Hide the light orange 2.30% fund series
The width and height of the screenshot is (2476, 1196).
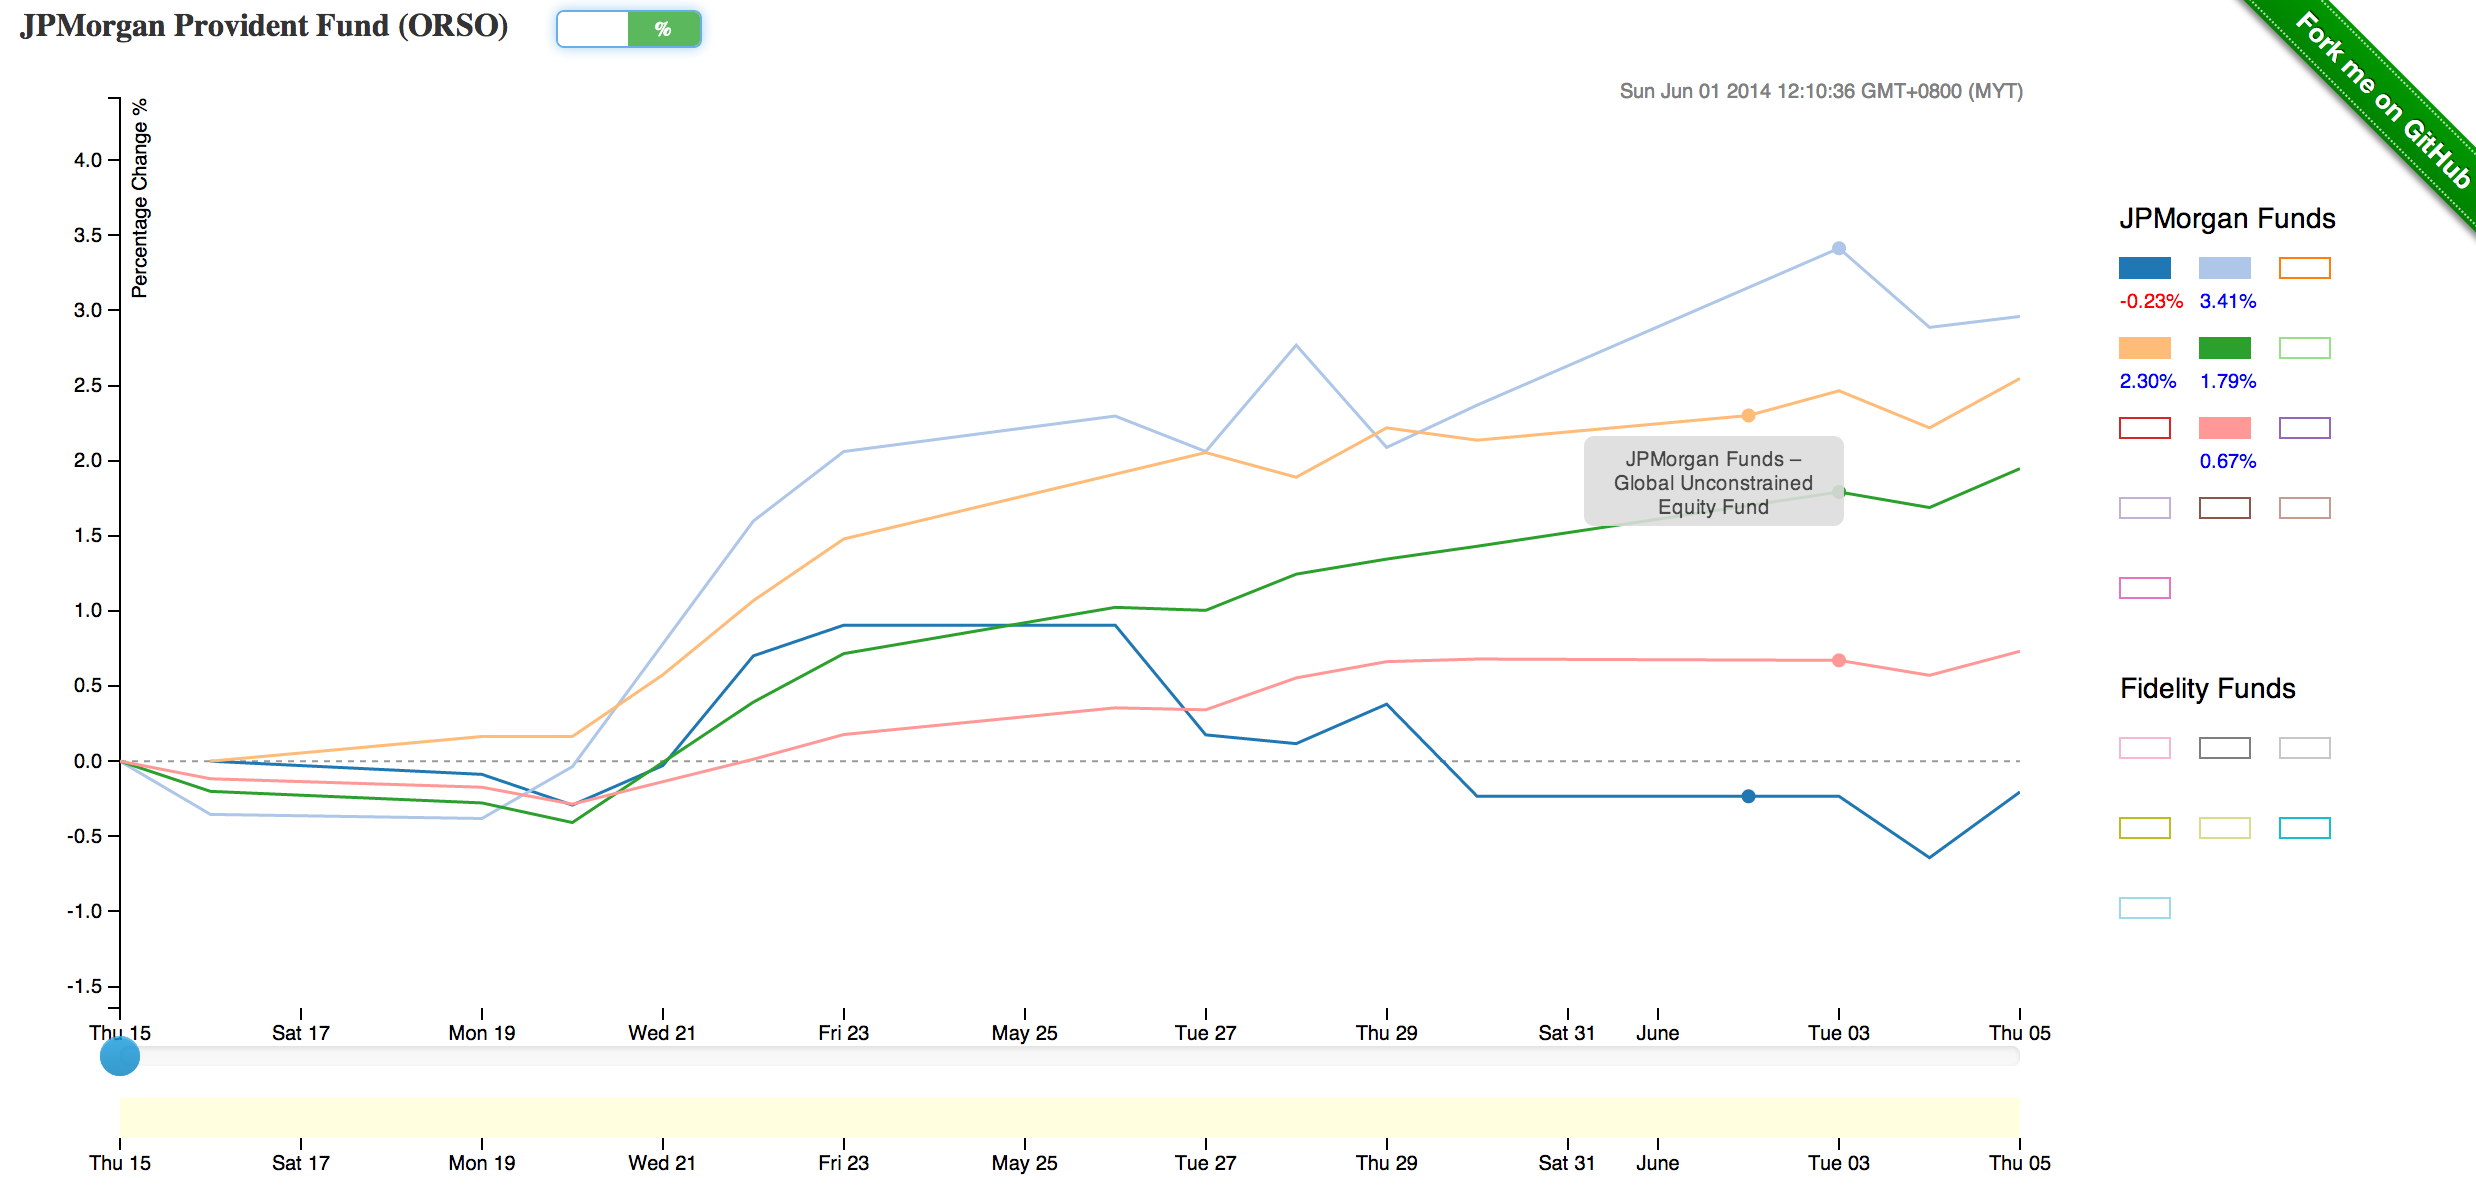(2145, 348)
